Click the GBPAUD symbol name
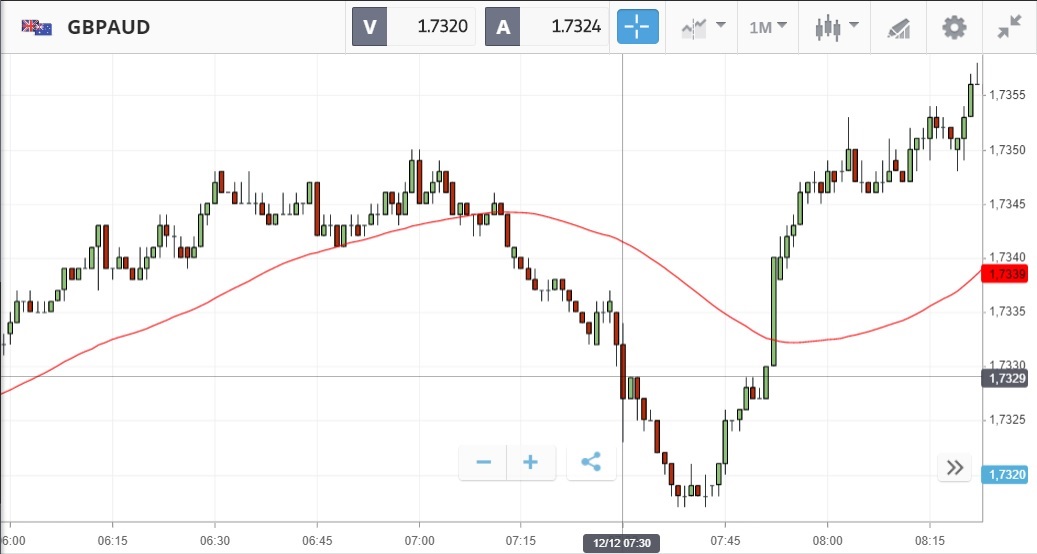 (109, 27)
